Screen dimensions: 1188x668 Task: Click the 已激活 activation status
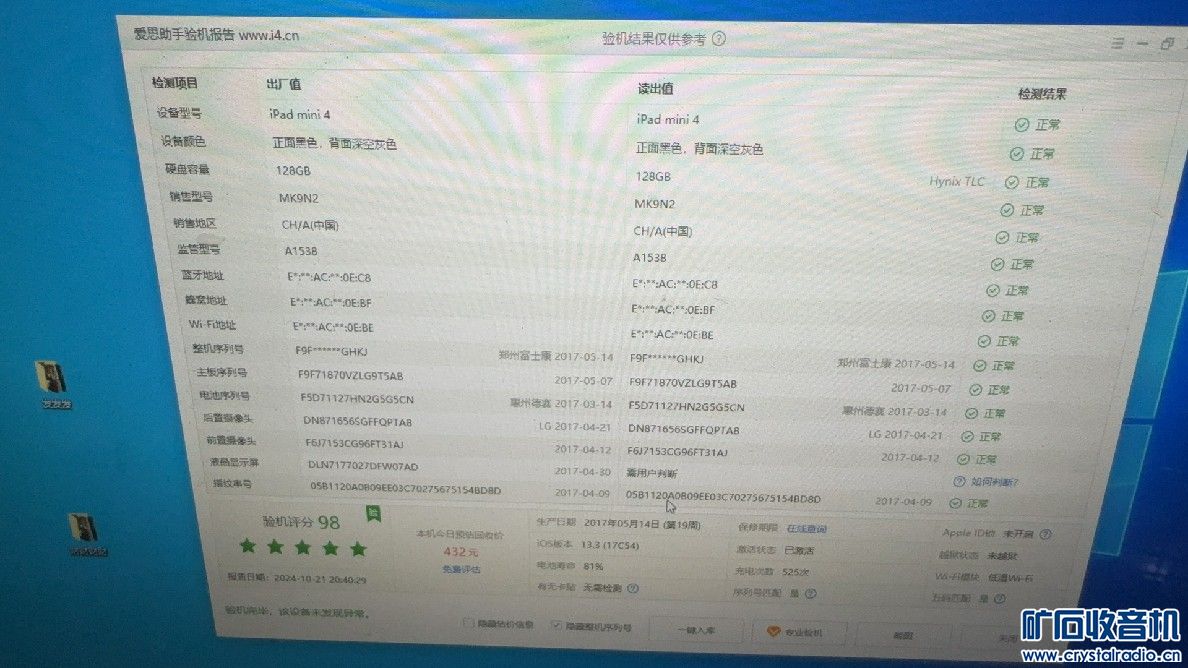tap(799, 551)
